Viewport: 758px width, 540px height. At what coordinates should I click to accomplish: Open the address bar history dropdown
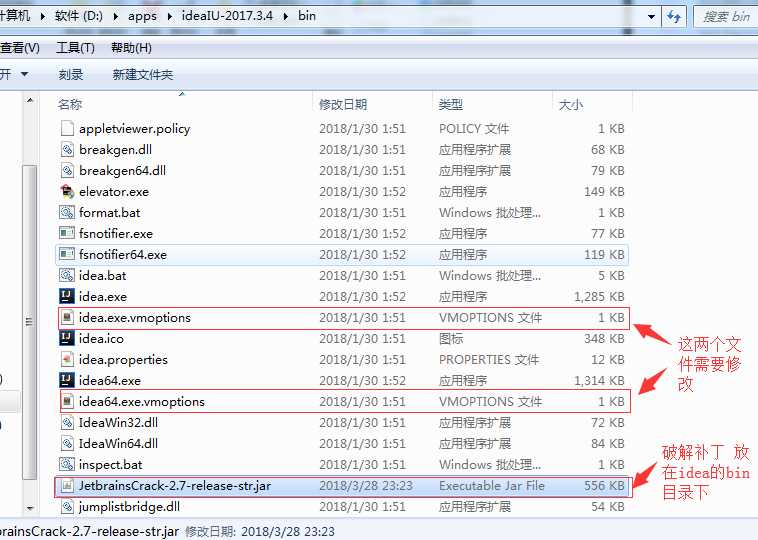pyautogui.click(x=651, y=17)
